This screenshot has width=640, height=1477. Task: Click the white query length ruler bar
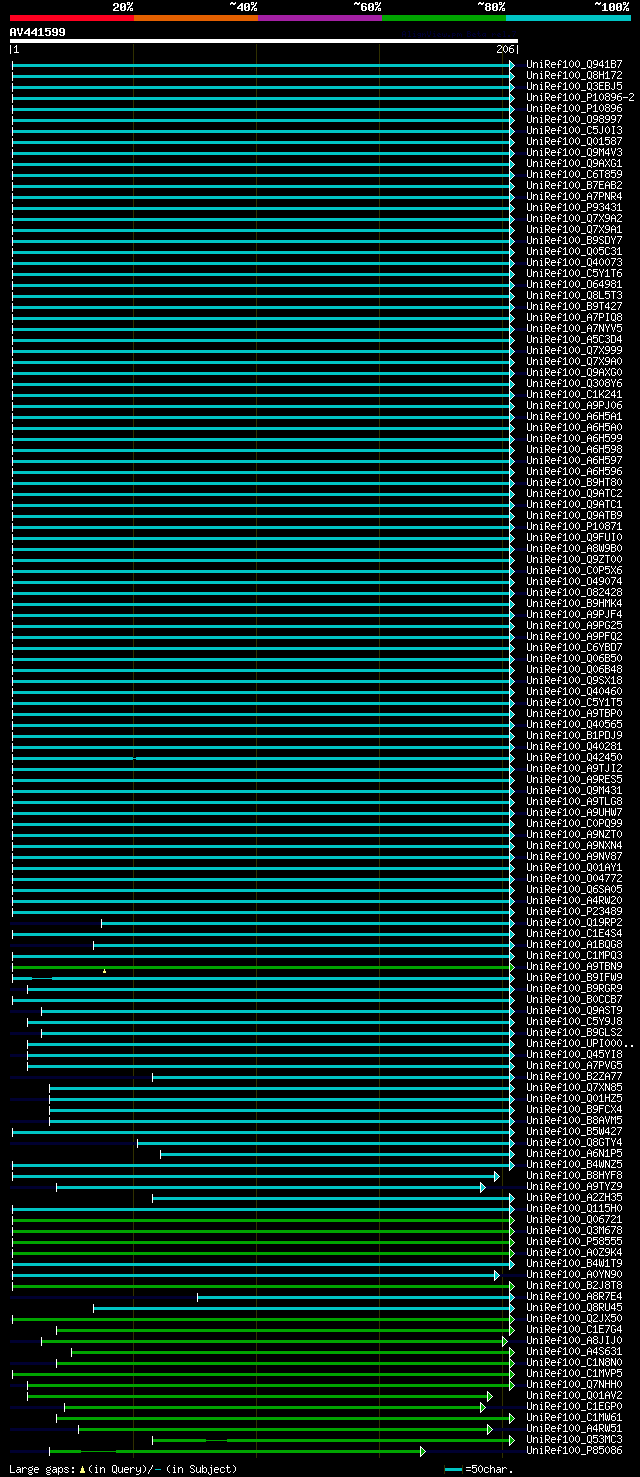tap(263, 42)
